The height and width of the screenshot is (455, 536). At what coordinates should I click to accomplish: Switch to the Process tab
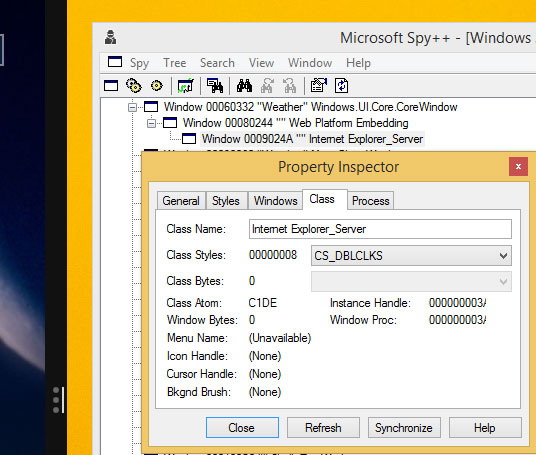point(371,201)
